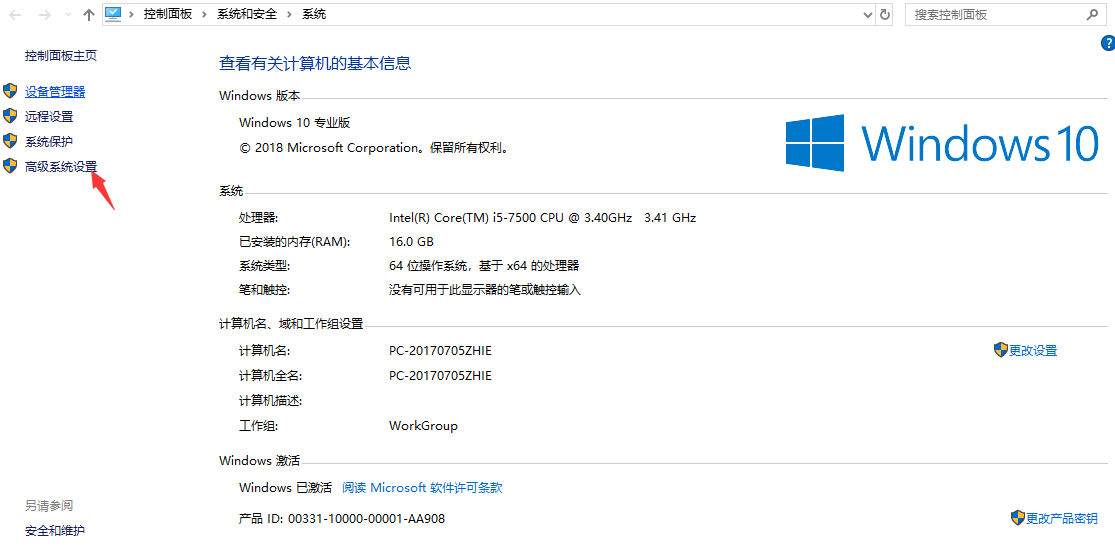Viewport: 1115px width, 548px height.
Task: Go forward with the forward arrow
Action: click(x=44, y=14)
